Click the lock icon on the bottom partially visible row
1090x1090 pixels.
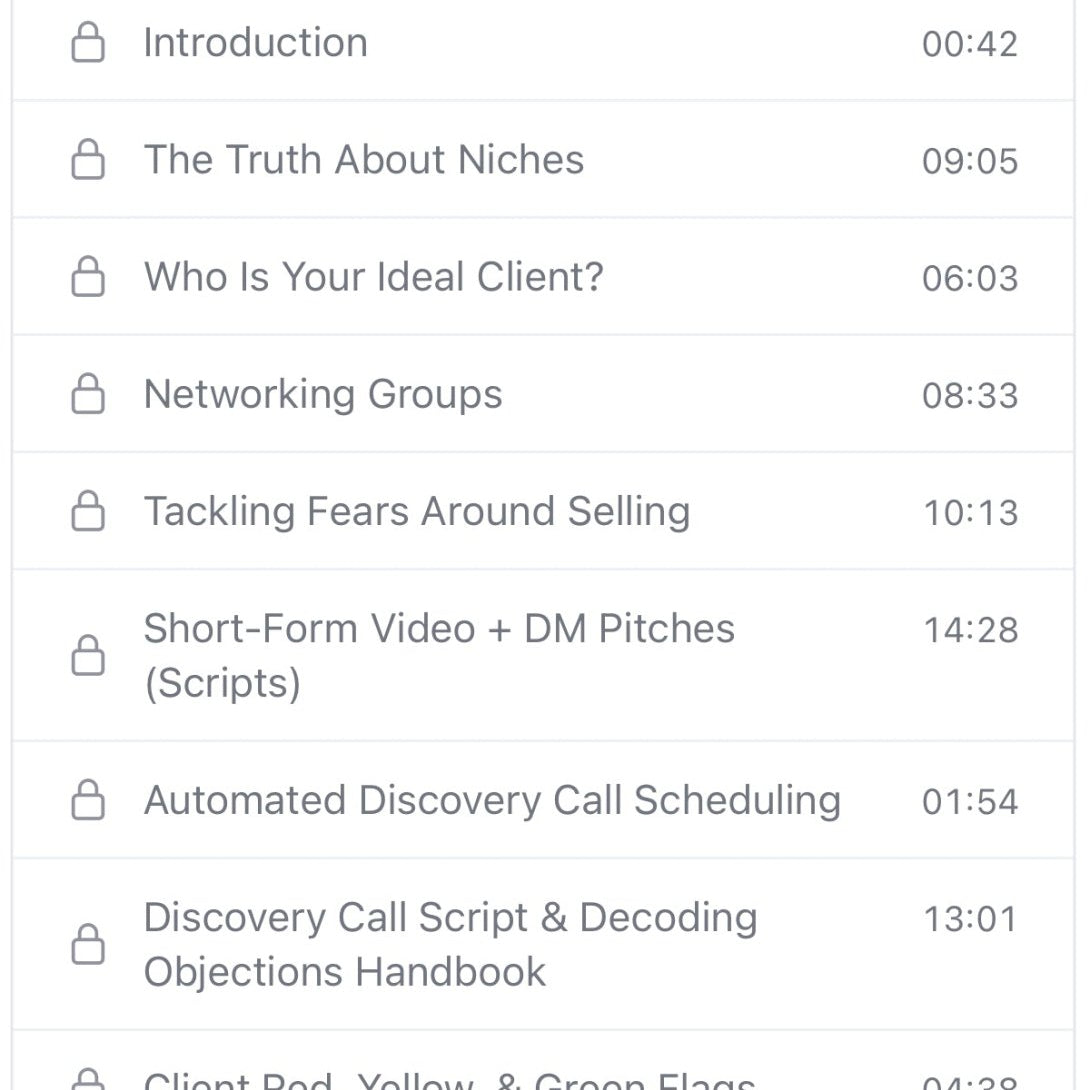(88, 1080)
